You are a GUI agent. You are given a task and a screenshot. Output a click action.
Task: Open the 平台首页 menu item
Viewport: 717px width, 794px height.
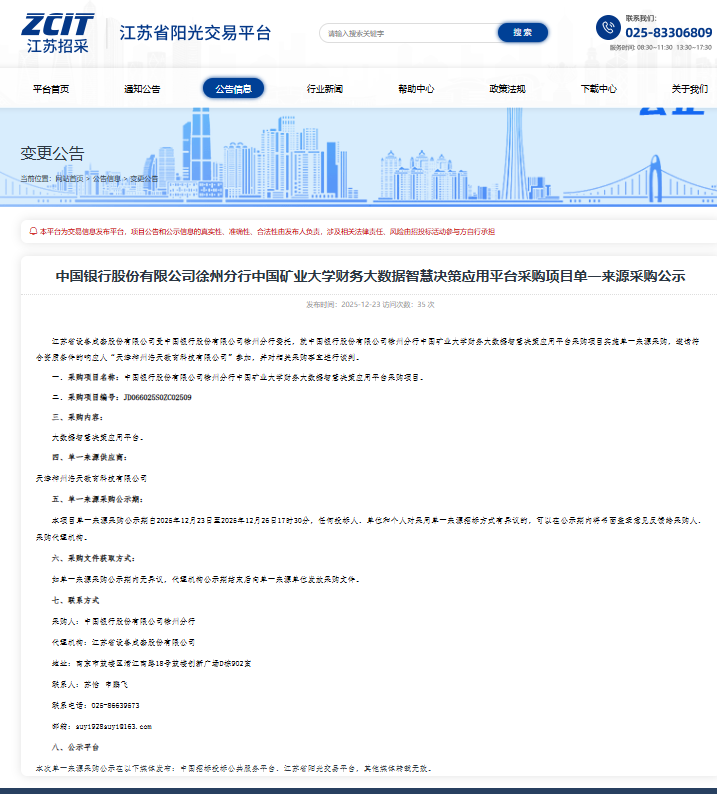click(51, 89)
